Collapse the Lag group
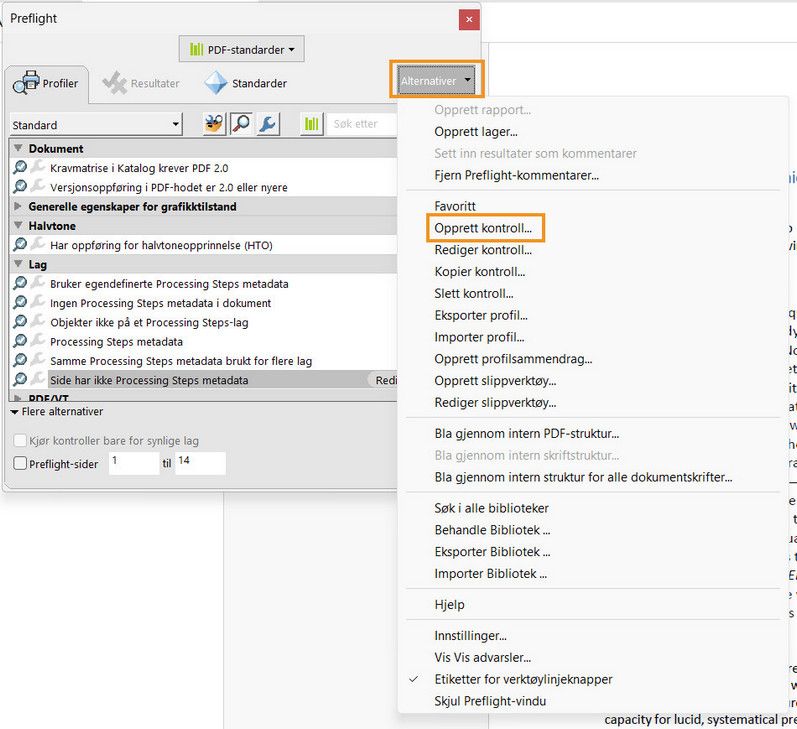Viewport: 797px width, 729px height. tap(18, 264)
